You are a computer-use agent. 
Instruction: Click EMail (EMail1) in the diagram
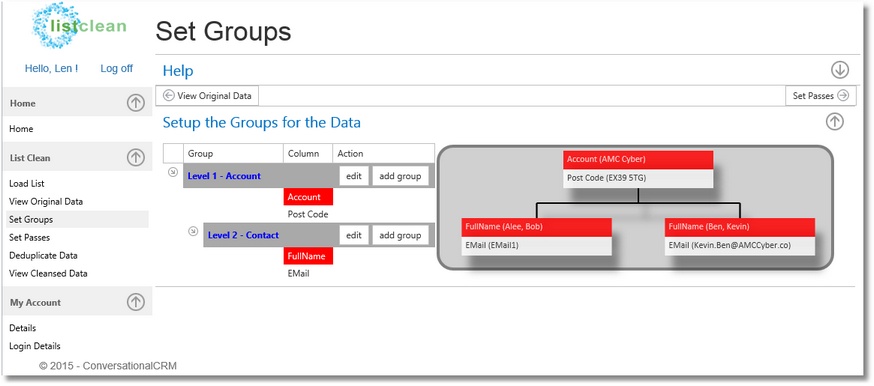click(x=536, y=246)
